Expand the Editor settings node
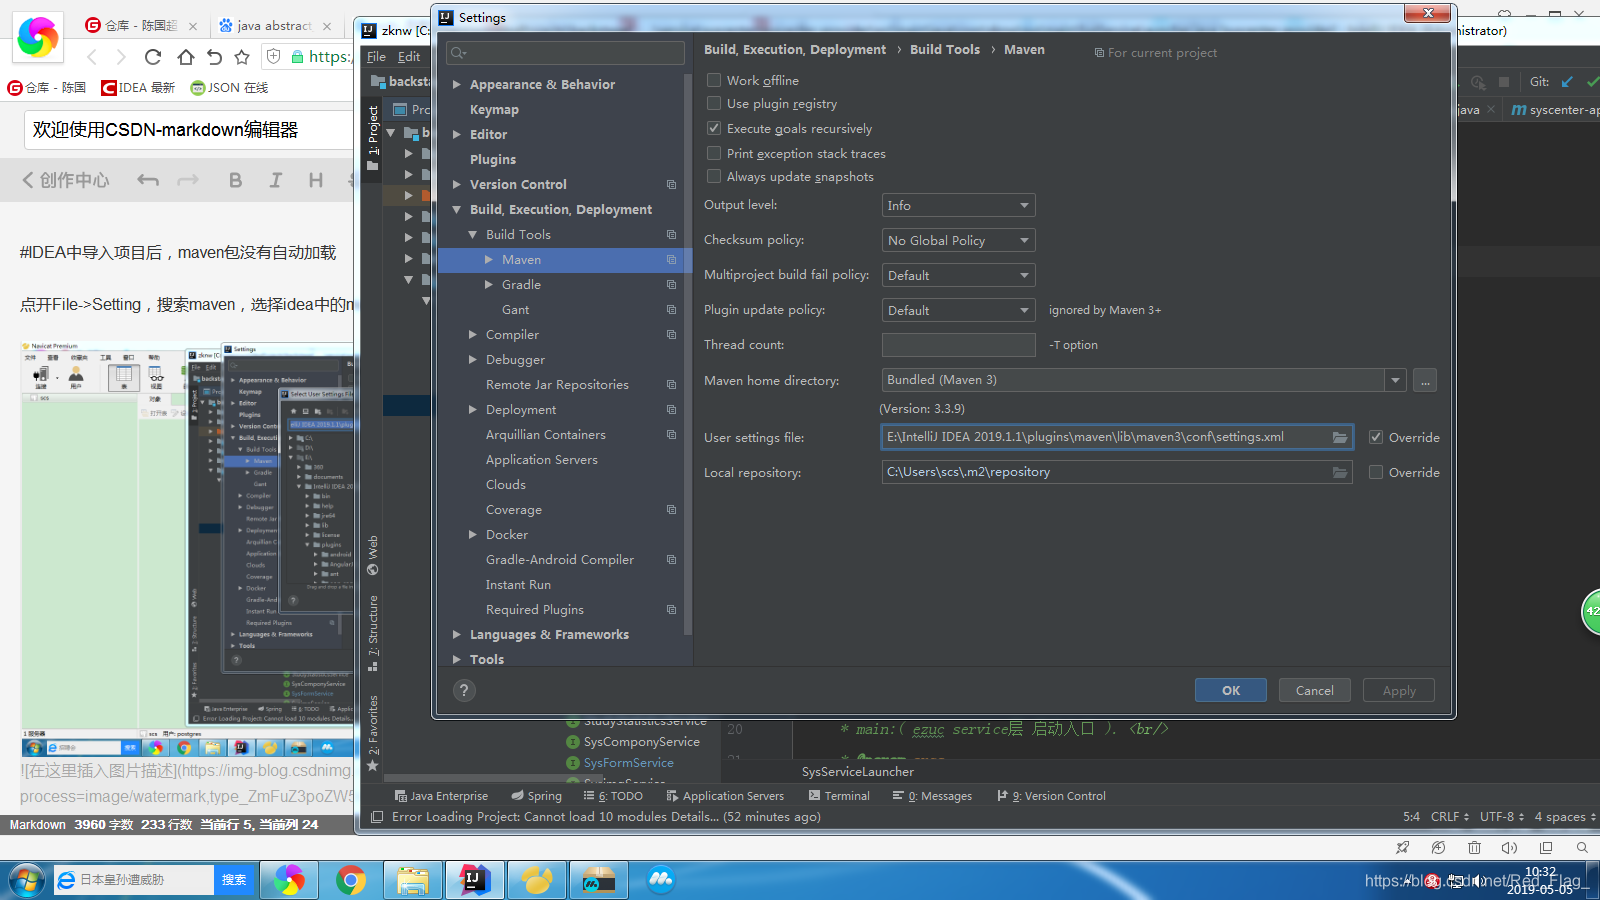This screenshot has height=900, width=1600. (x=457, y=135)
